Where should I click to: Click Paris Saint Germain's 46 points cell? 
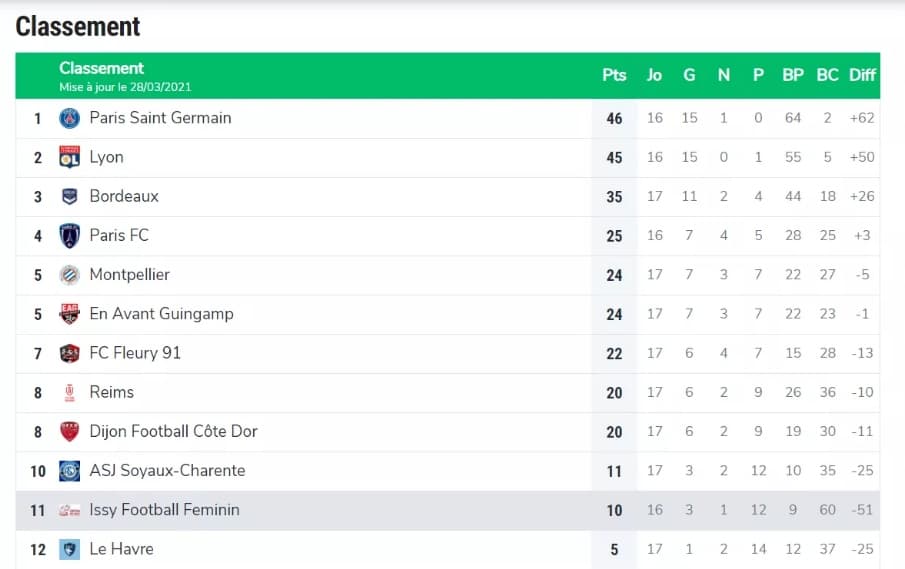coord(614,118)
